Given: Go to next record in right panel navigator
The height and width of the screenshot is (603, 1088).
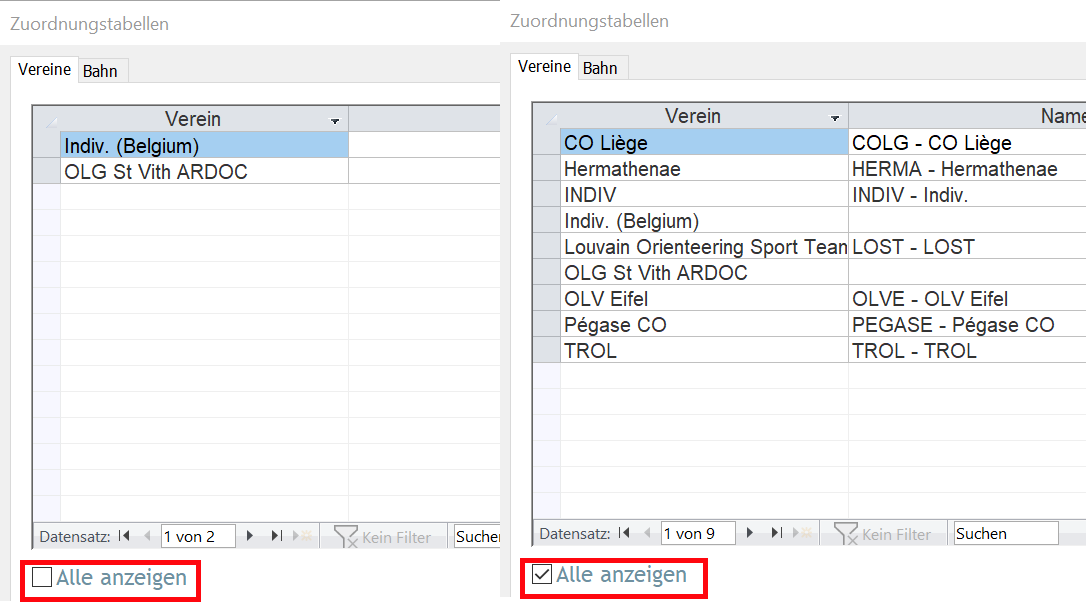Looking at the screenshot, I should (749, 533).
